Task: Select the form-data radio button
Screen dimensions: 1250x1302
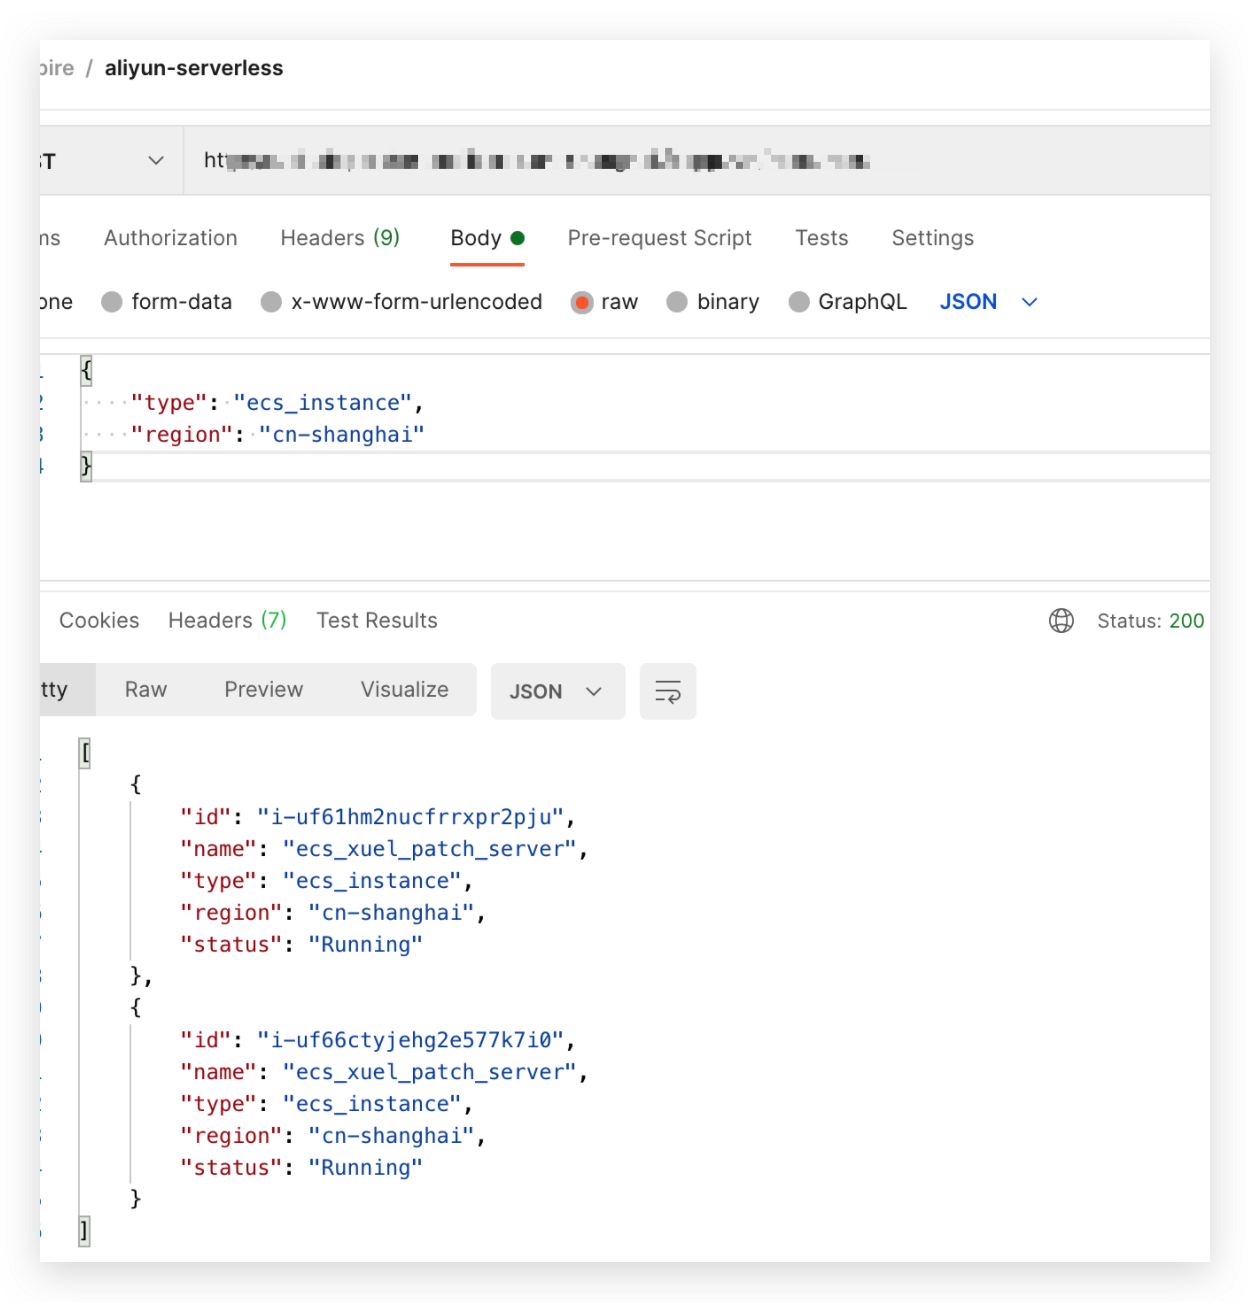Action: pos(112,302)
